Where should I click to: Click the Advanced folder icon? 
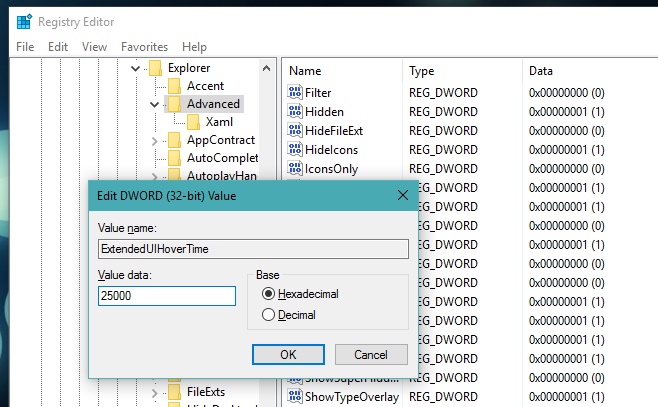174,104
